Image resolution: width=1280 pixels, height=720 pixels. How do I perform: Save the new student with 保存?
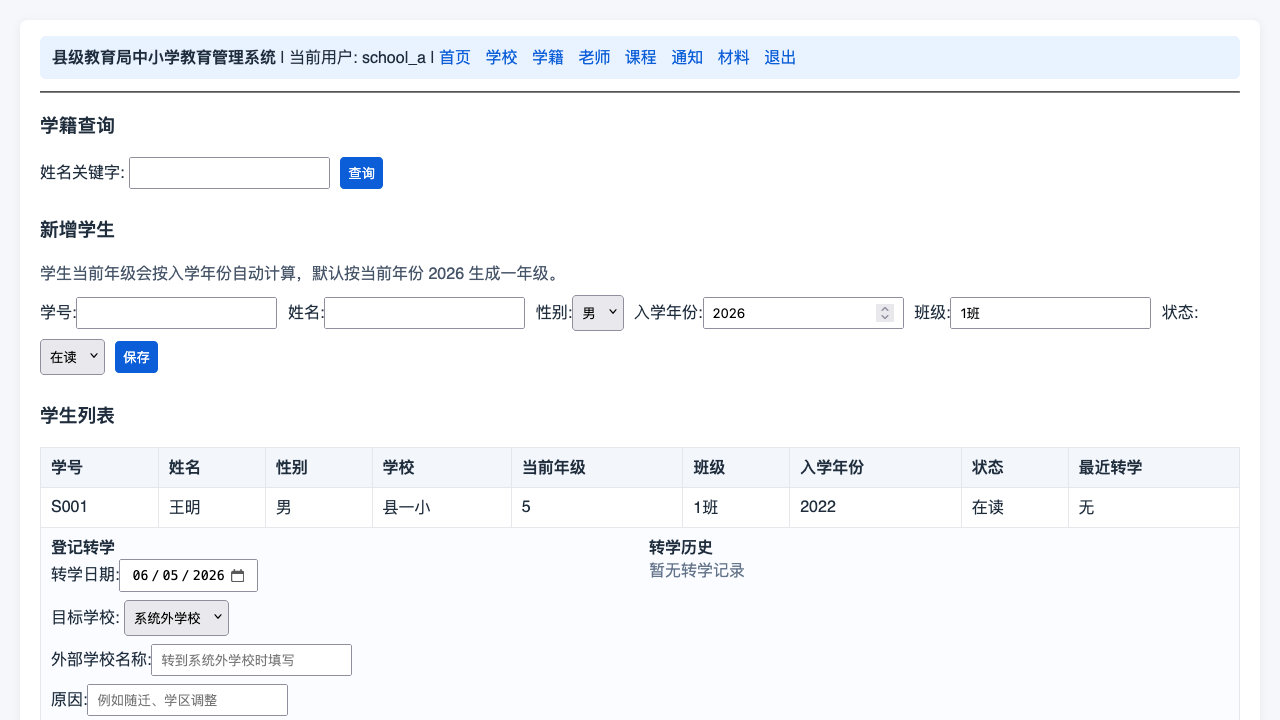(x=136, y=357)
